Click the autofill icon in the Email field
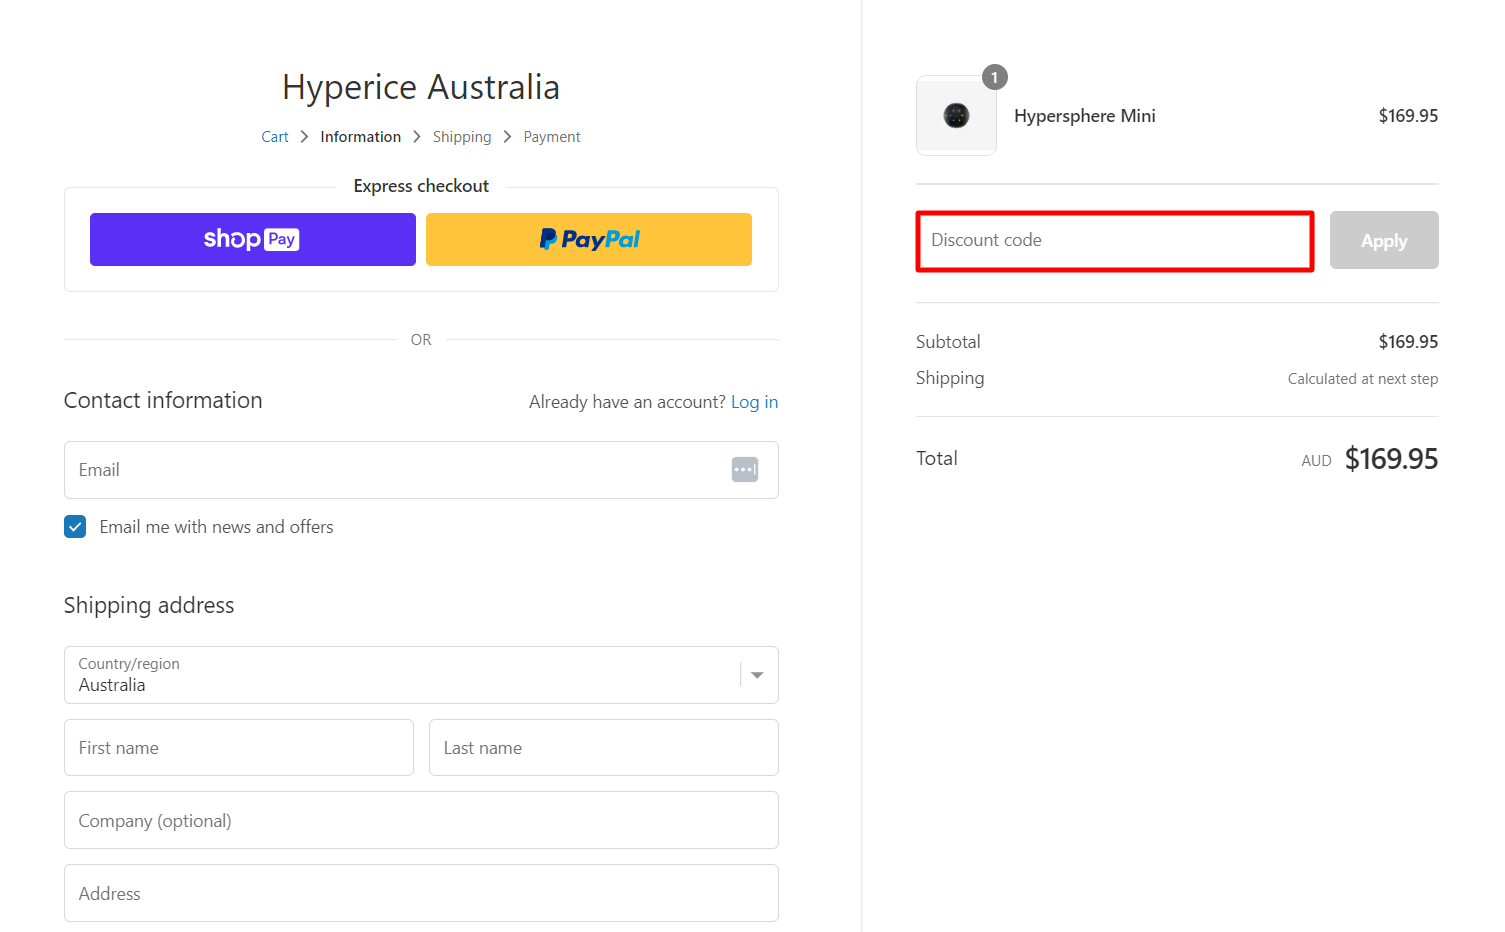This screenshot has height=932, width=1505. (x=745, y=470)
